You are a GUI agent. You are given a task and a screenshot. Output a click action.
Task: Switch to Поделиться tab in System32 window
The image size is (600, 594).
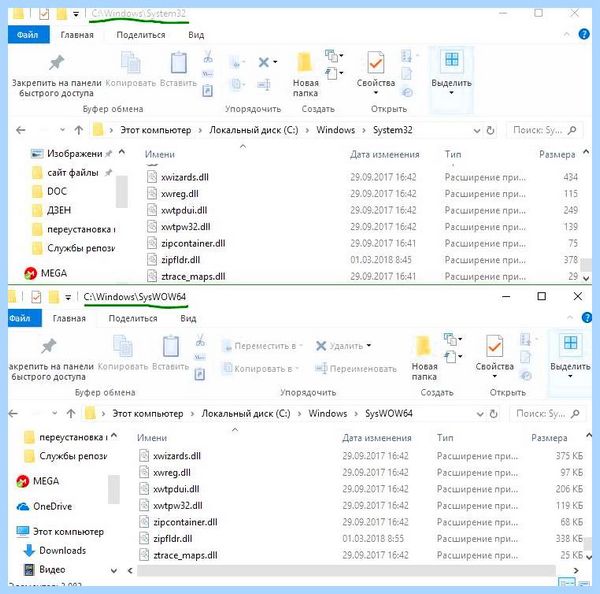click(141, 35)
